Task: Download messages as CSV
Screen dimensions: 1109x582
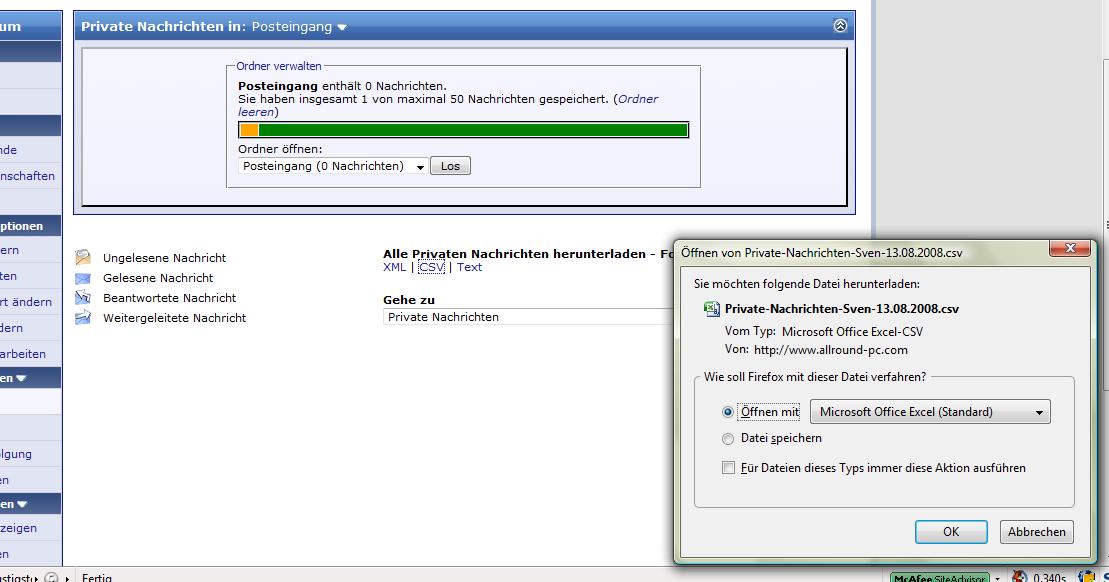Action: pyautogui.click(x=431, y=267)
